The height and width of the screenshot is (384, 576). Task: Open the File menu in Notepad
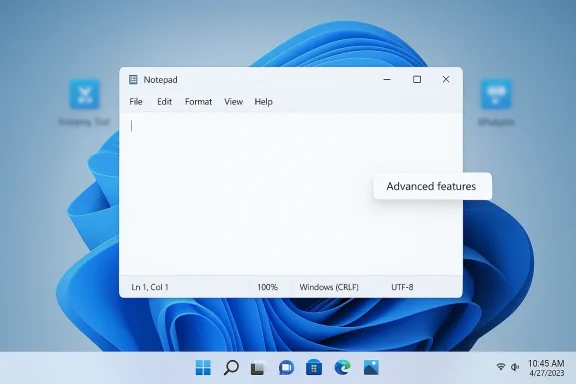click(x=136, y=102)
